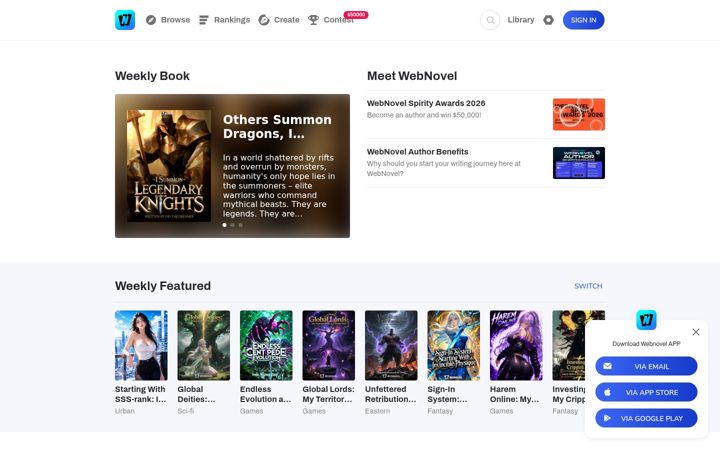
Task: Click 'Global Deities:...' title text
Action: click(x=196, y=394)
